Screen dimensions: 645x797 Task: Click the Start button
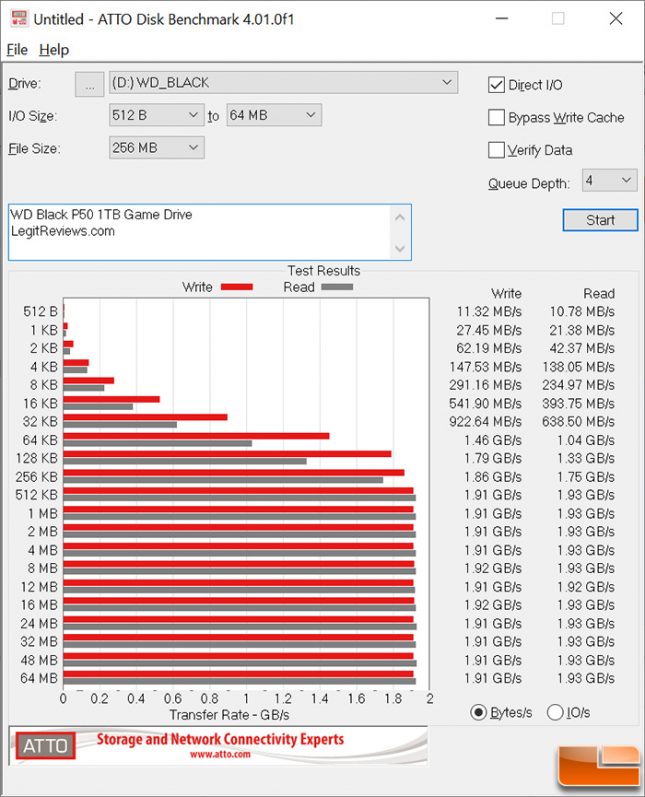click(x=600, y=220)
